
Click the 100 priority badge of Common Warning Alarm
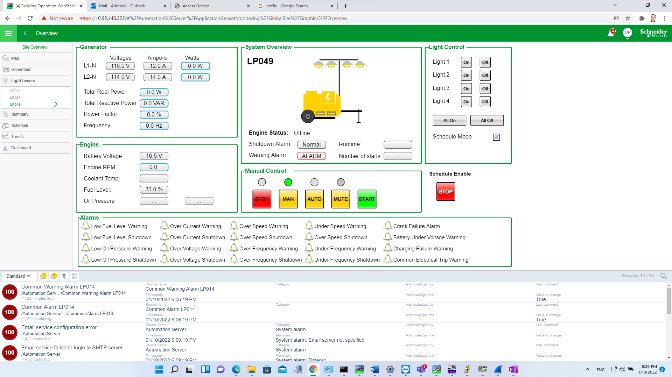point(9,292)
